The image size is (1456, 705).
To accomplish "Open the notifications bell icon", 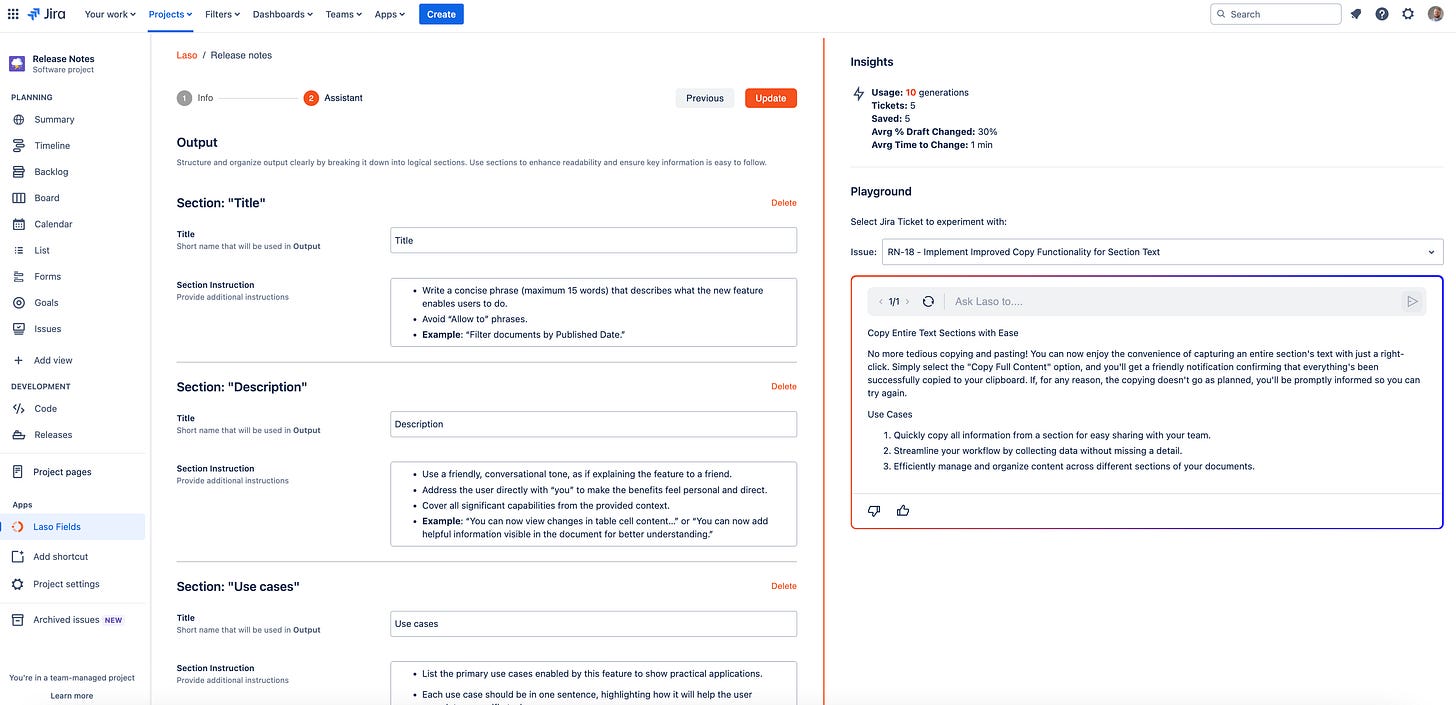I will tap(1356, 14).
